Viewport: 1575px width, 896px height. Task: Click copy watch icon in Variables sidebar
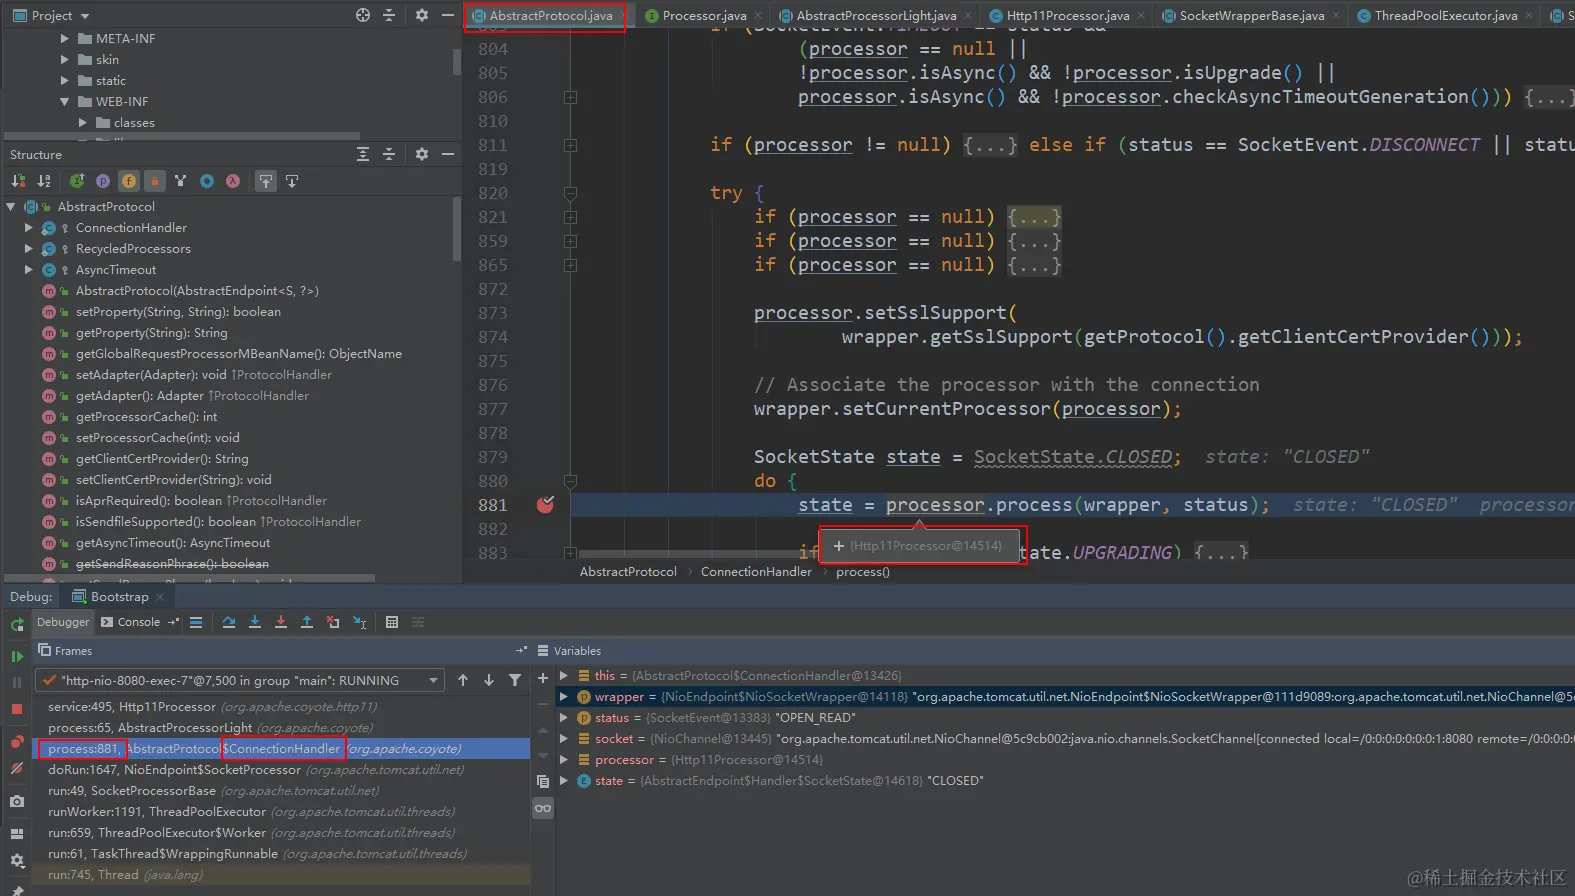pos(543,781)
